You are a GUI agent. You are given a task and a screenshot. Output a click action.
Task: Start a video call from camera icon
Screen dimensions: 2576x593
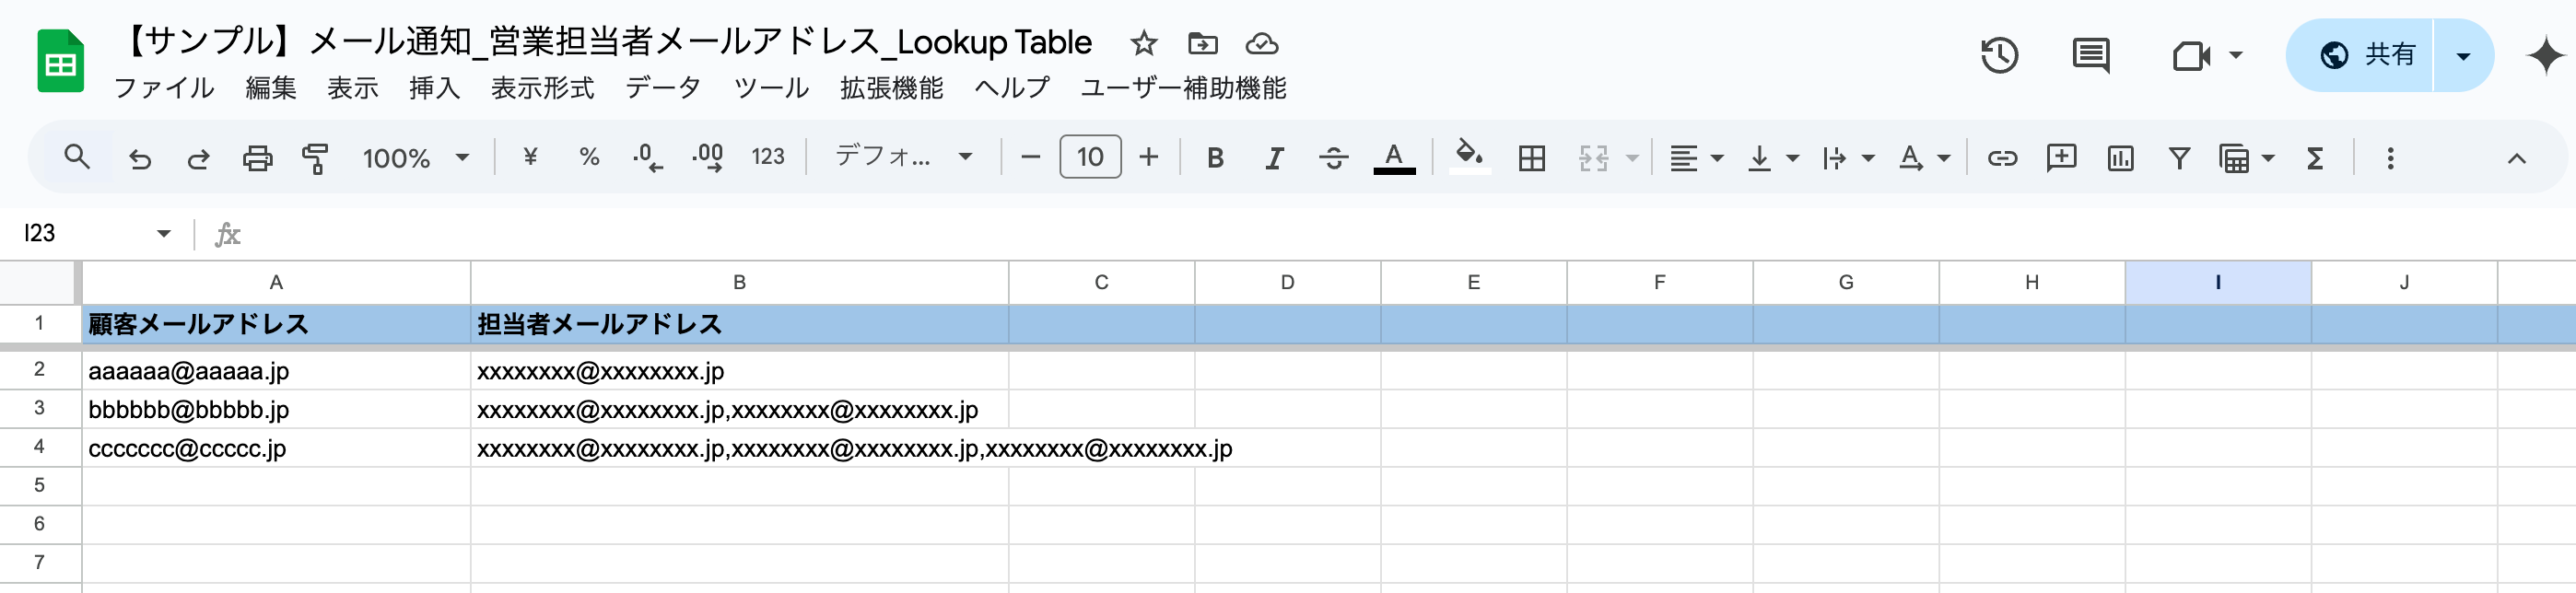pos(2191,55)
